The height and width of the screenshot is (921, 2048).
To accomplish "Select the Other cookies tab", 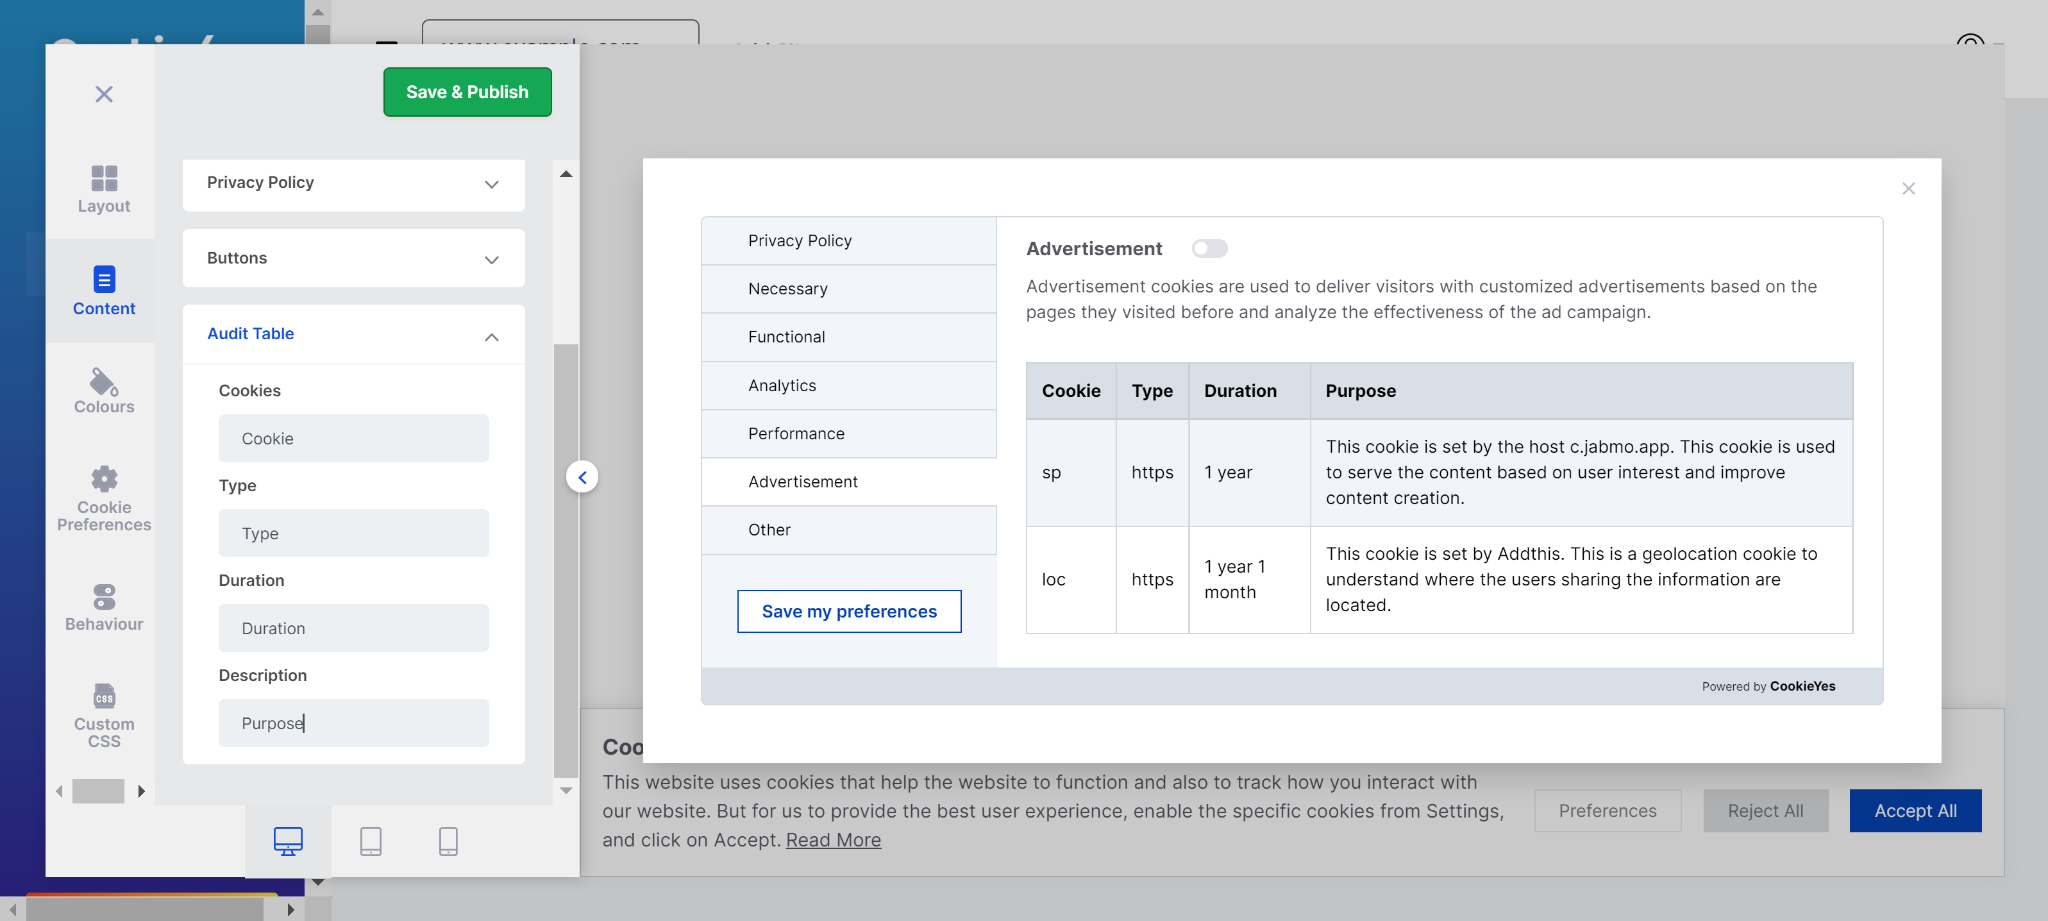I will [x=849, y=530].
